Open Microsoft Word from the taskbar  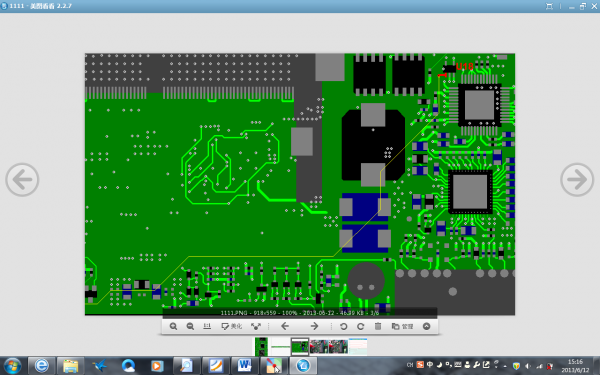point(245,366)
